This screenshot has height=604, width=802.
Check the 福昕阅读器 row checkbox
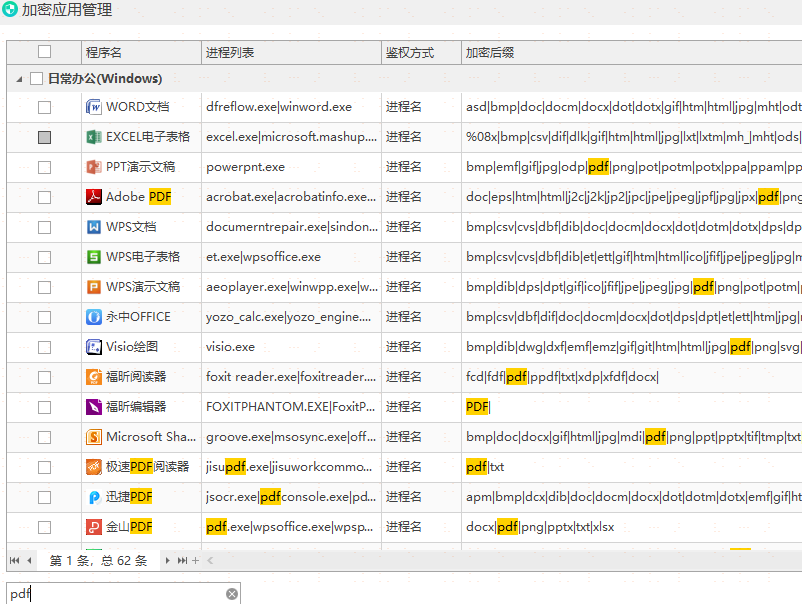(44, 377)
